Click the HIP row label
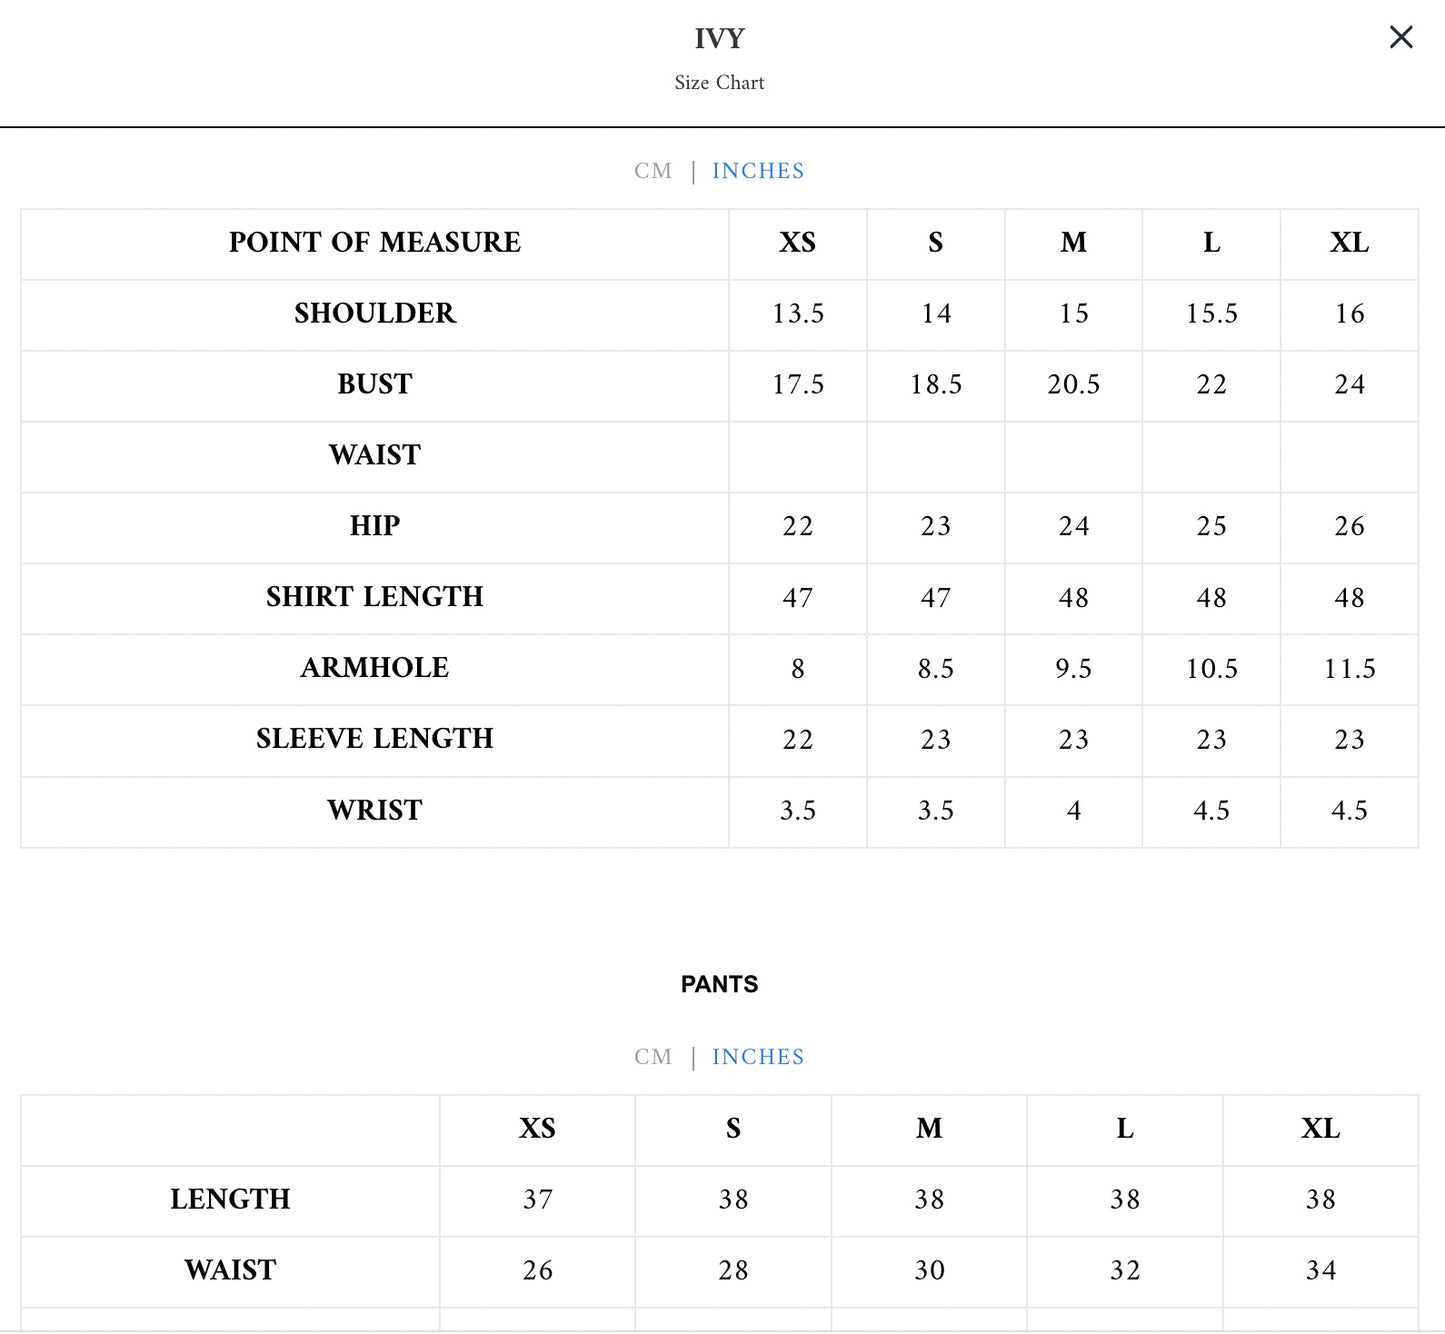This screenshot has height=1334, width=1445. pyautogui.click(x=375, y=526)
